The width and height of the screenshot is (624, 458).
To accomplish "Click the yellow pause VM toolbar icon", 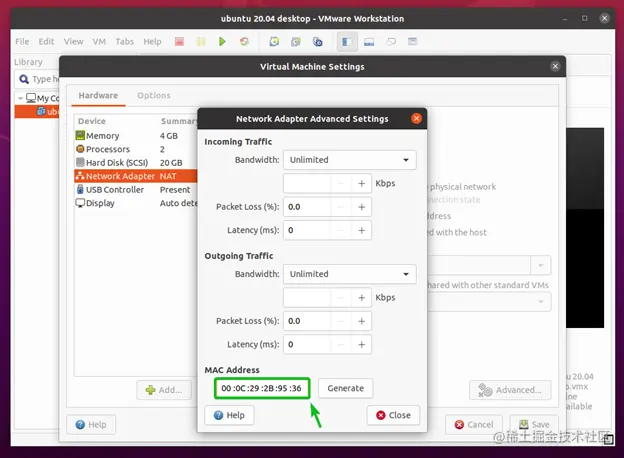I will [x=201, y=42].
